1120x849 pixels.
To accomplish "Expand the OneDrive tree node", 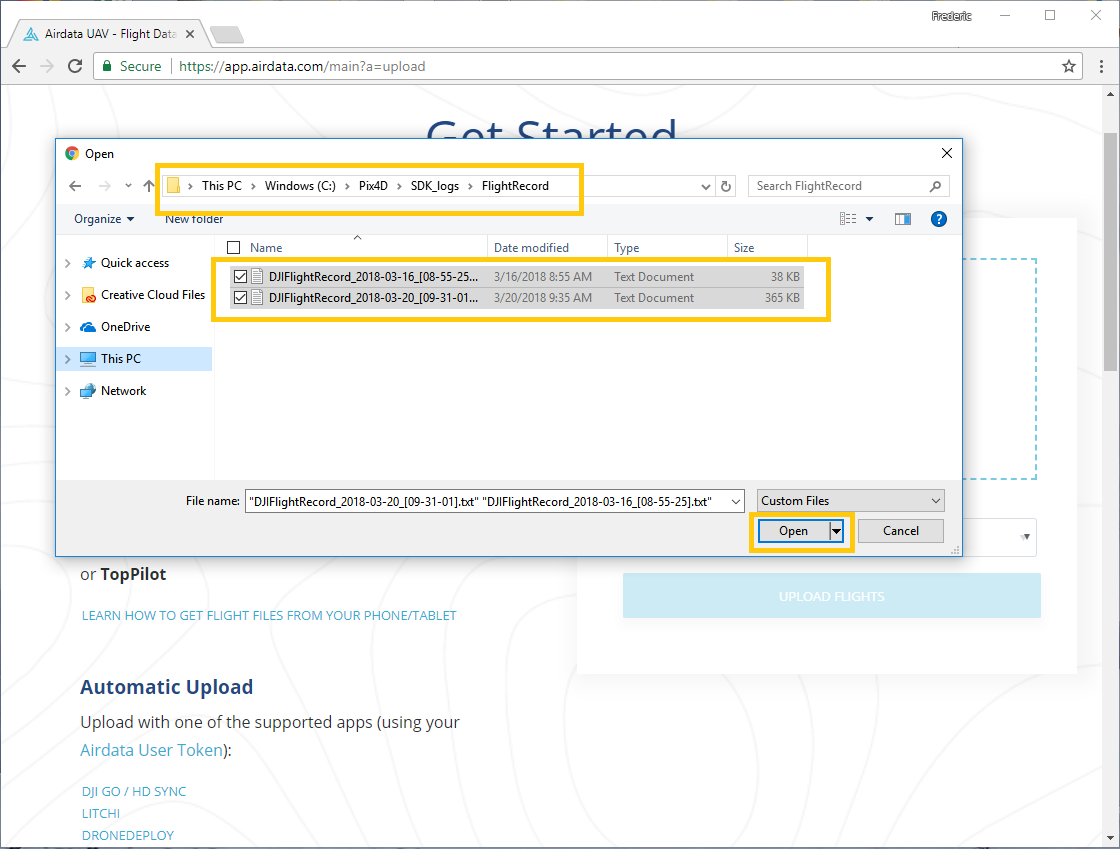I will (x=68, y=327).
